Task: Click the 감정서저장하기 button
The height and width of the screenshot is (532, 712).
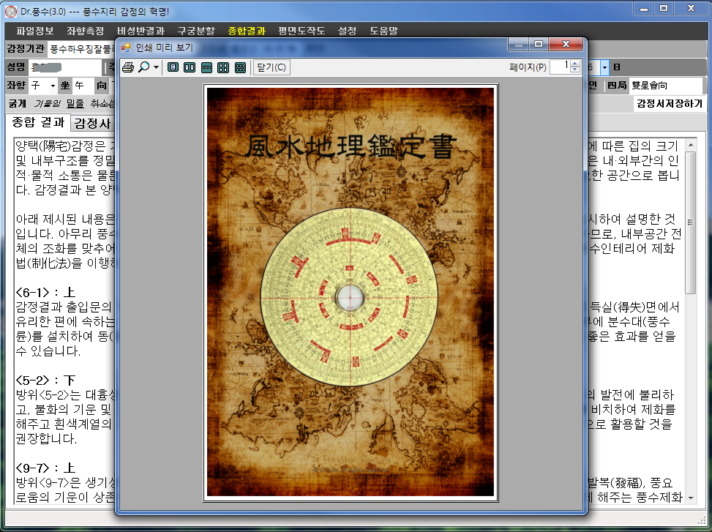Action: (669, 103)
